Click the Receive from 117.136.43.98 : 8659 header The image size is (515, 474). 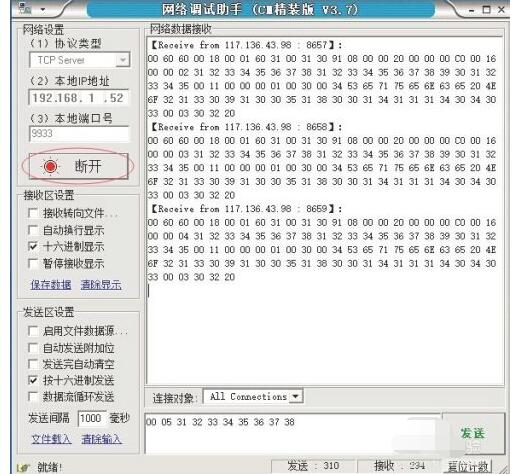tap(246, 209)
